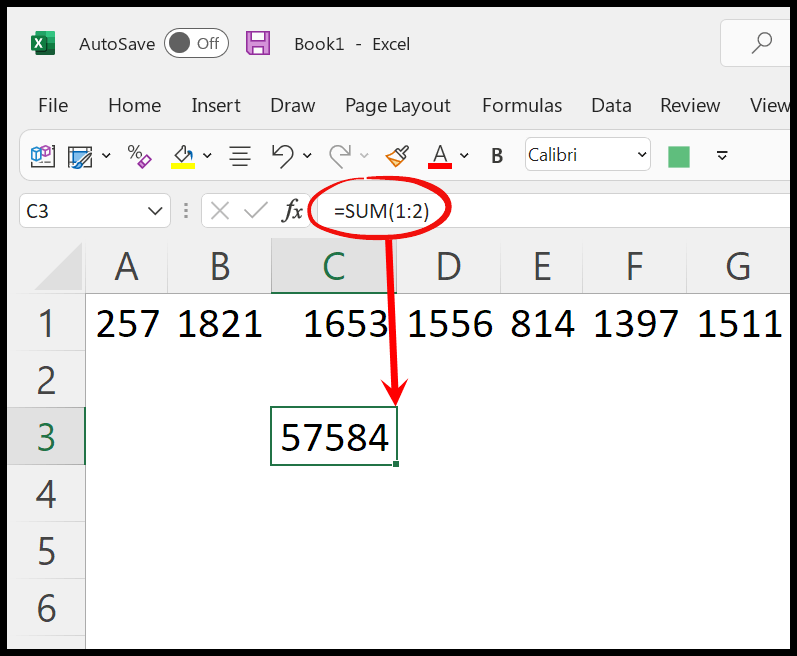Select column B header

(220, 266)
